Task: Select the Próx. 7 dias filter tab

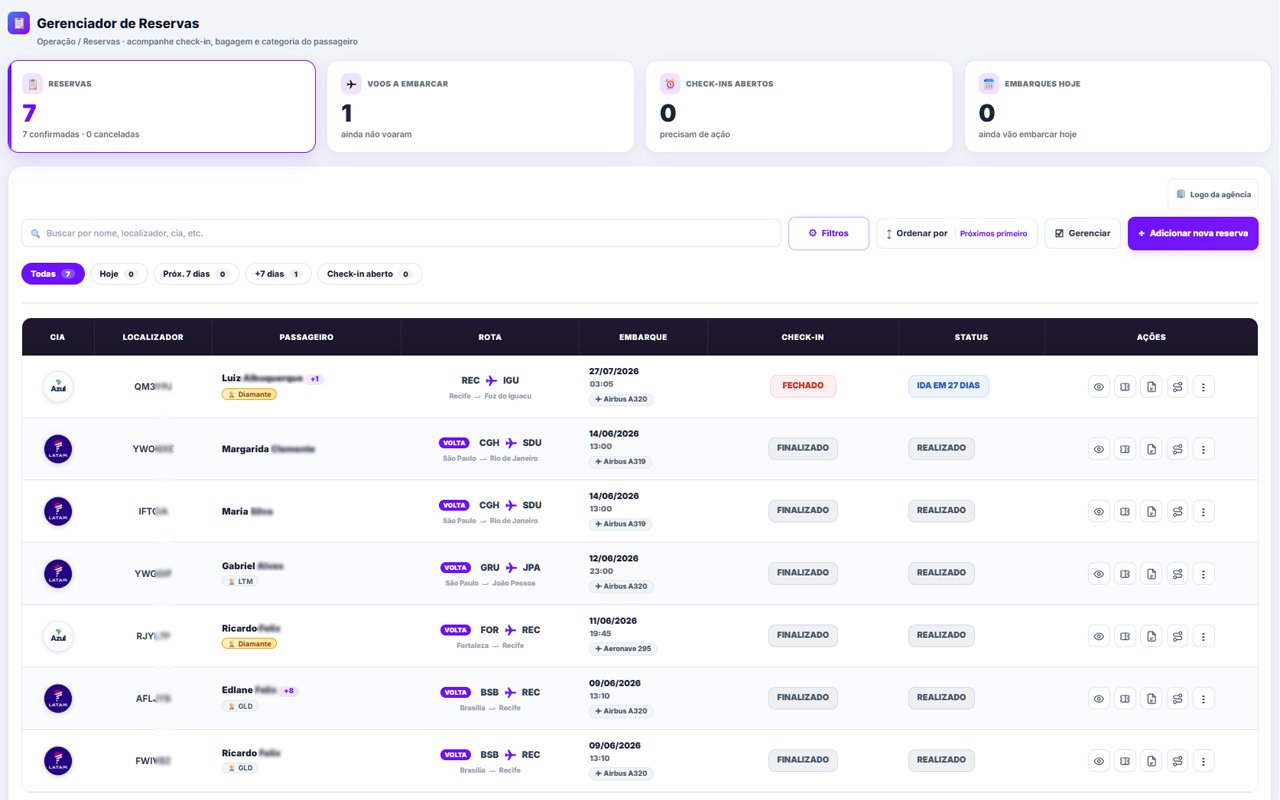Action: (x=196, y=274)
